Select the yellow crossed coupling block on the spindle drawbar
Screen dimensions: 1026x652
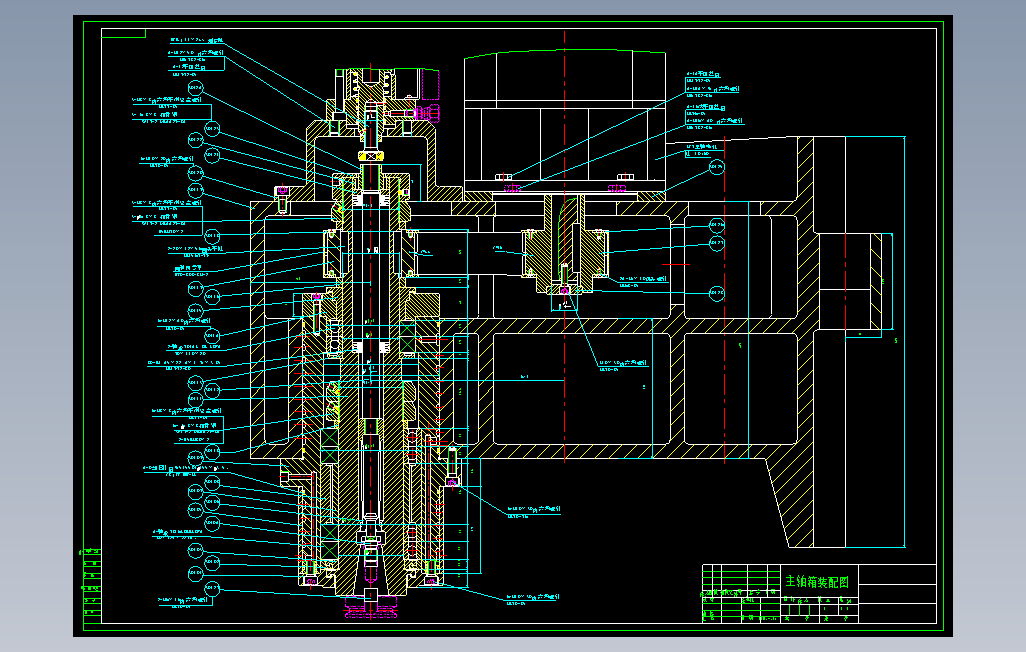click(370, 156)
